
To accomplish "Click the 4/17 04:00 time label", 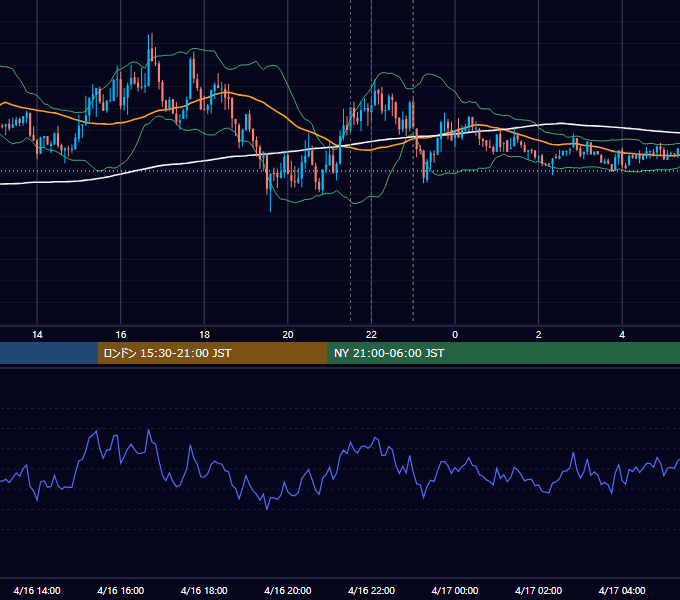I will pos(622,590).
